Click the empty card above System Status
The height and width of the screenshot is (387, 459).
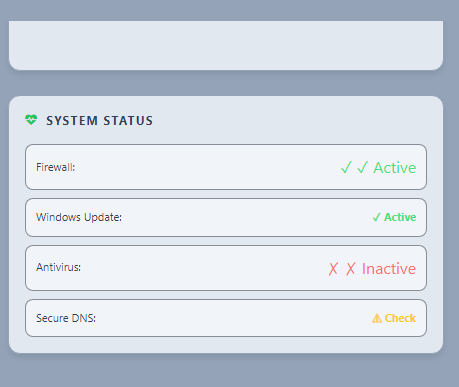pos(226,45)
